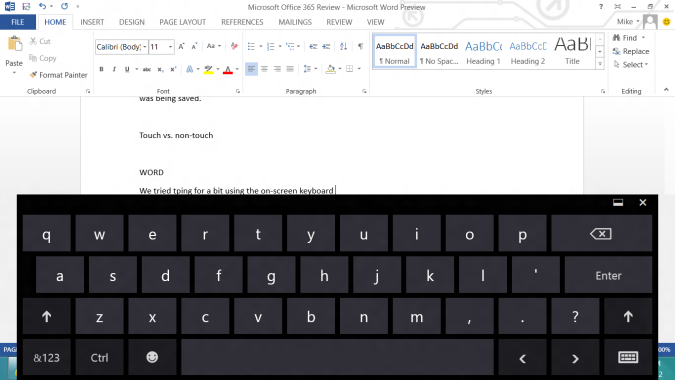The image size is (675, 380).
Task: Open the Borders dropdown arrow
Action: tap(359, 69)
